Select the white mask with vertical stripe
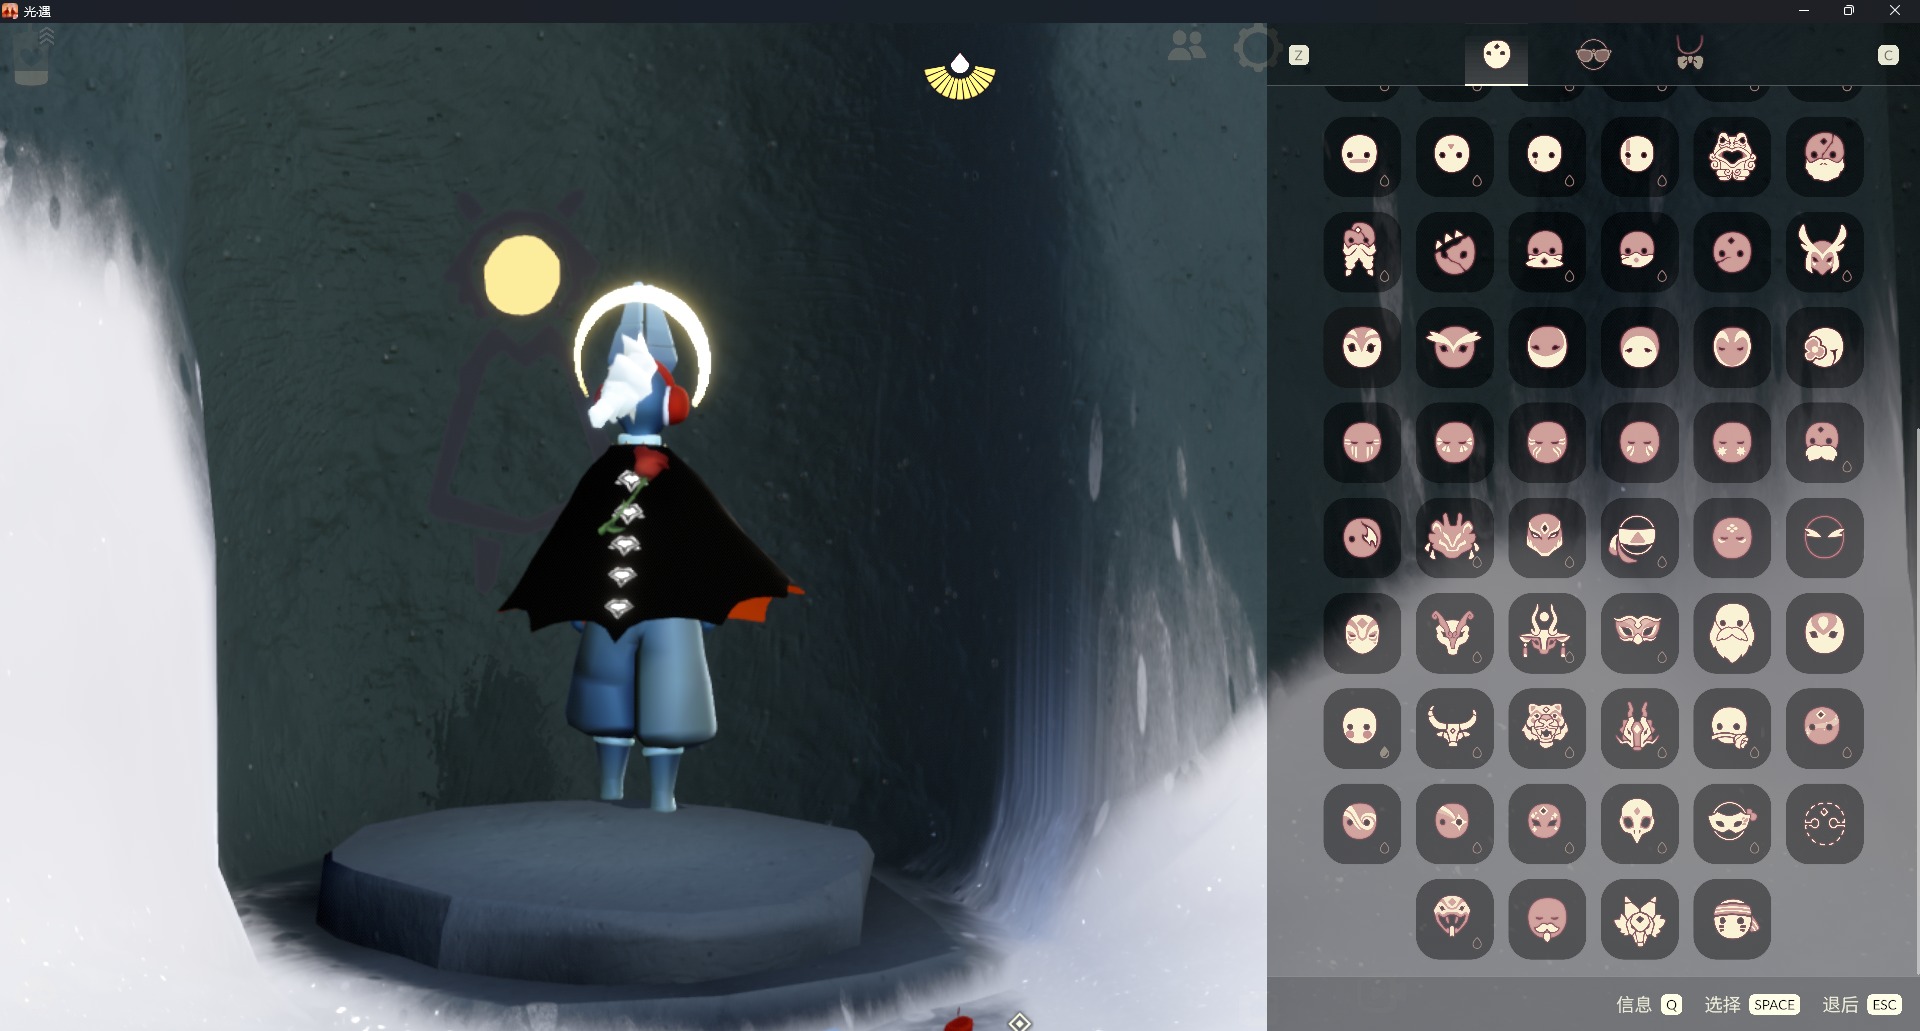The image size is (1920, 1031). coord(1639,157)
